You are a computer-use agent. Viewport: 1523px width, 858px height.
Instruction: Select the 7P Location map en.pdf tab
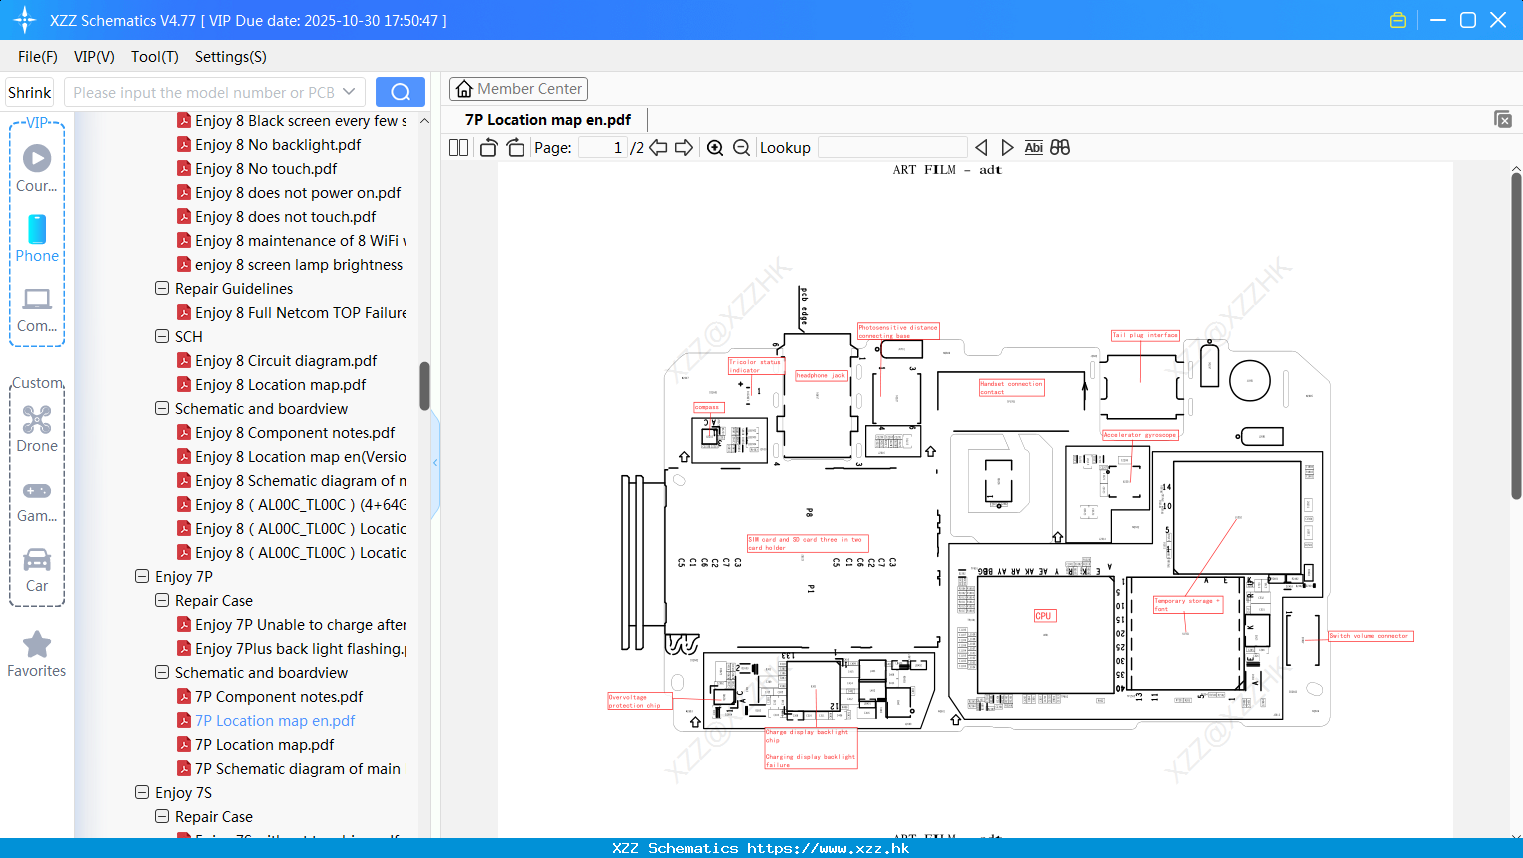point(548,120)
